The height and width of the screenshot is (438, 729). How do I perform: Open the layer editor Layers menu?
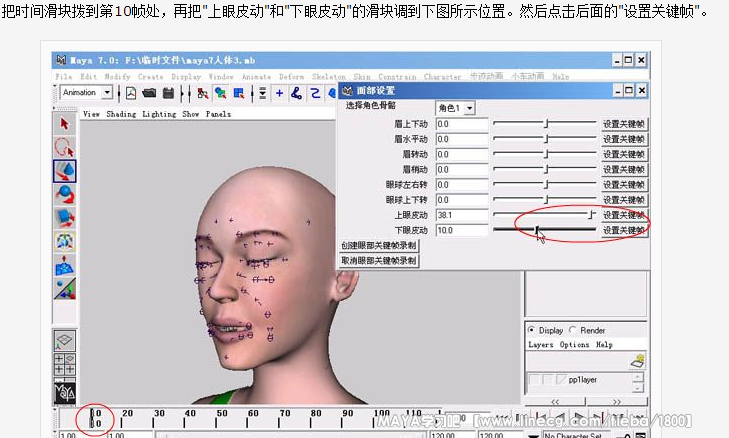click(540, 345)
